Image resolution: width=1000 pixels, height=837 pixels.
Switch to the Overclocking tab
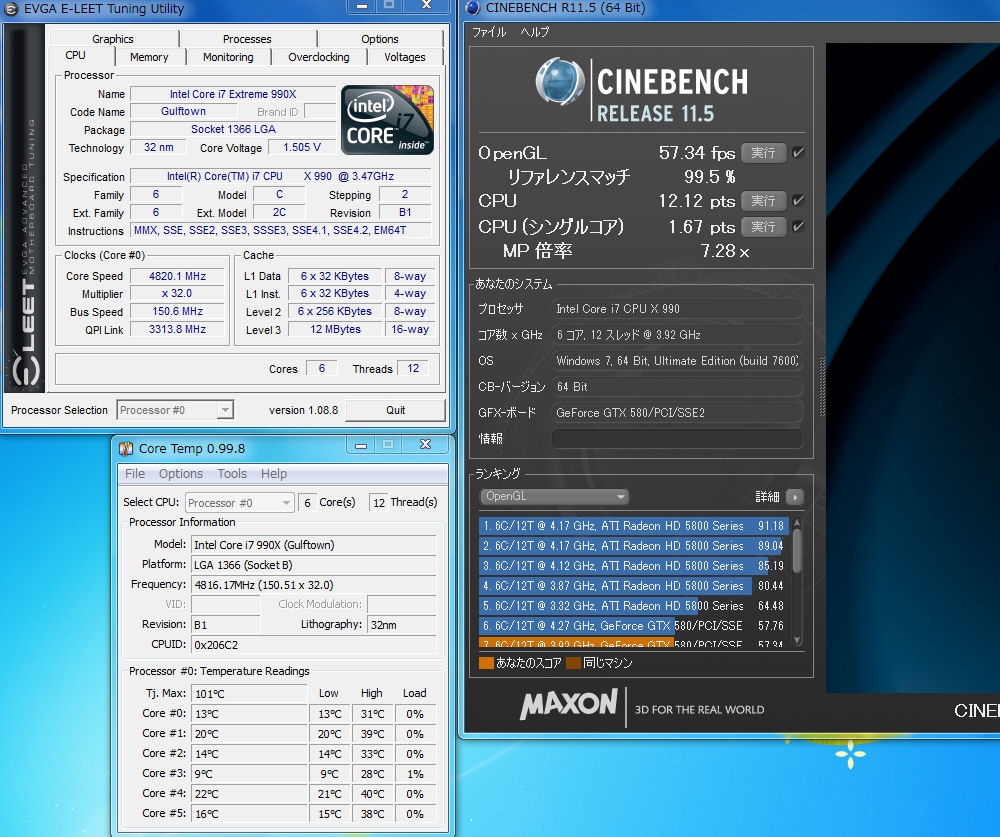tap(318, 57)
